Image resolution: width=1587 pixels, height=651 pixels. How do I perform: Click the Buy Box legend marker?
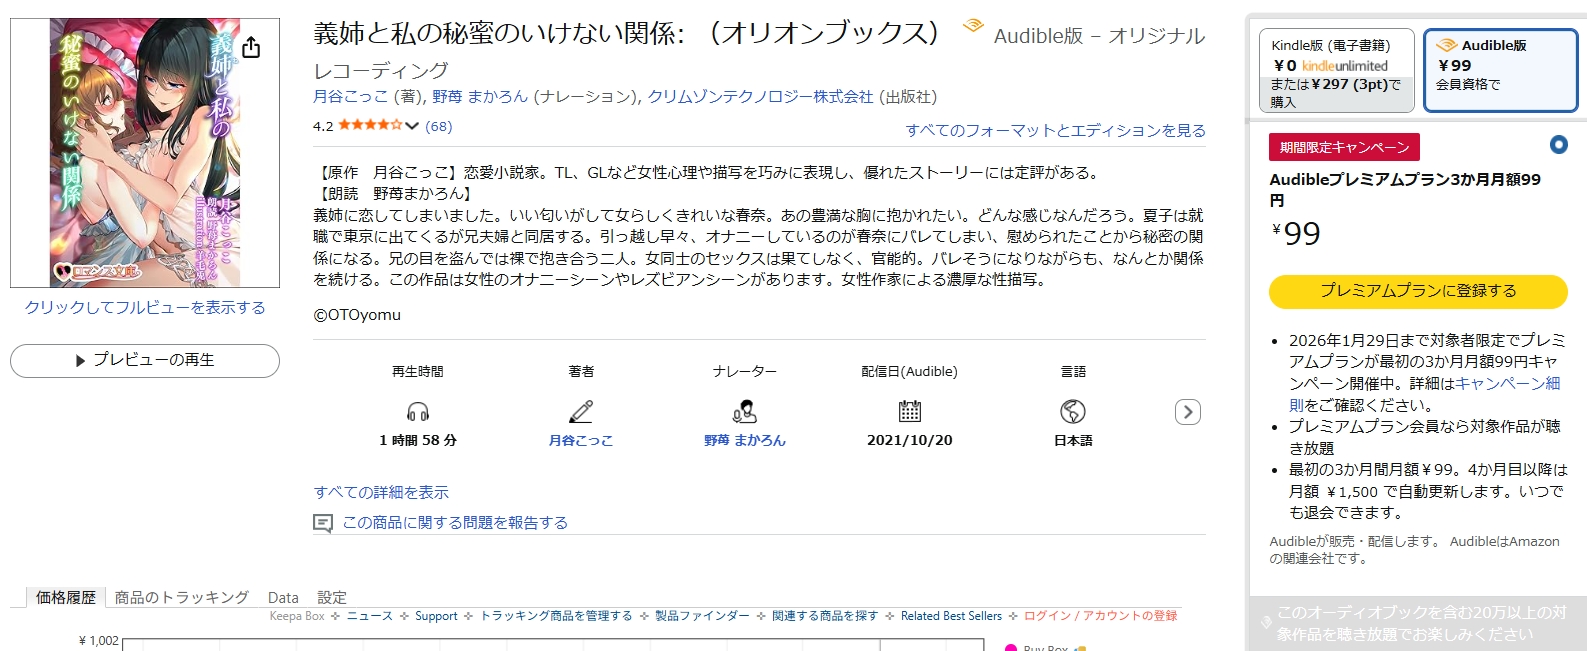[1011, 647]
